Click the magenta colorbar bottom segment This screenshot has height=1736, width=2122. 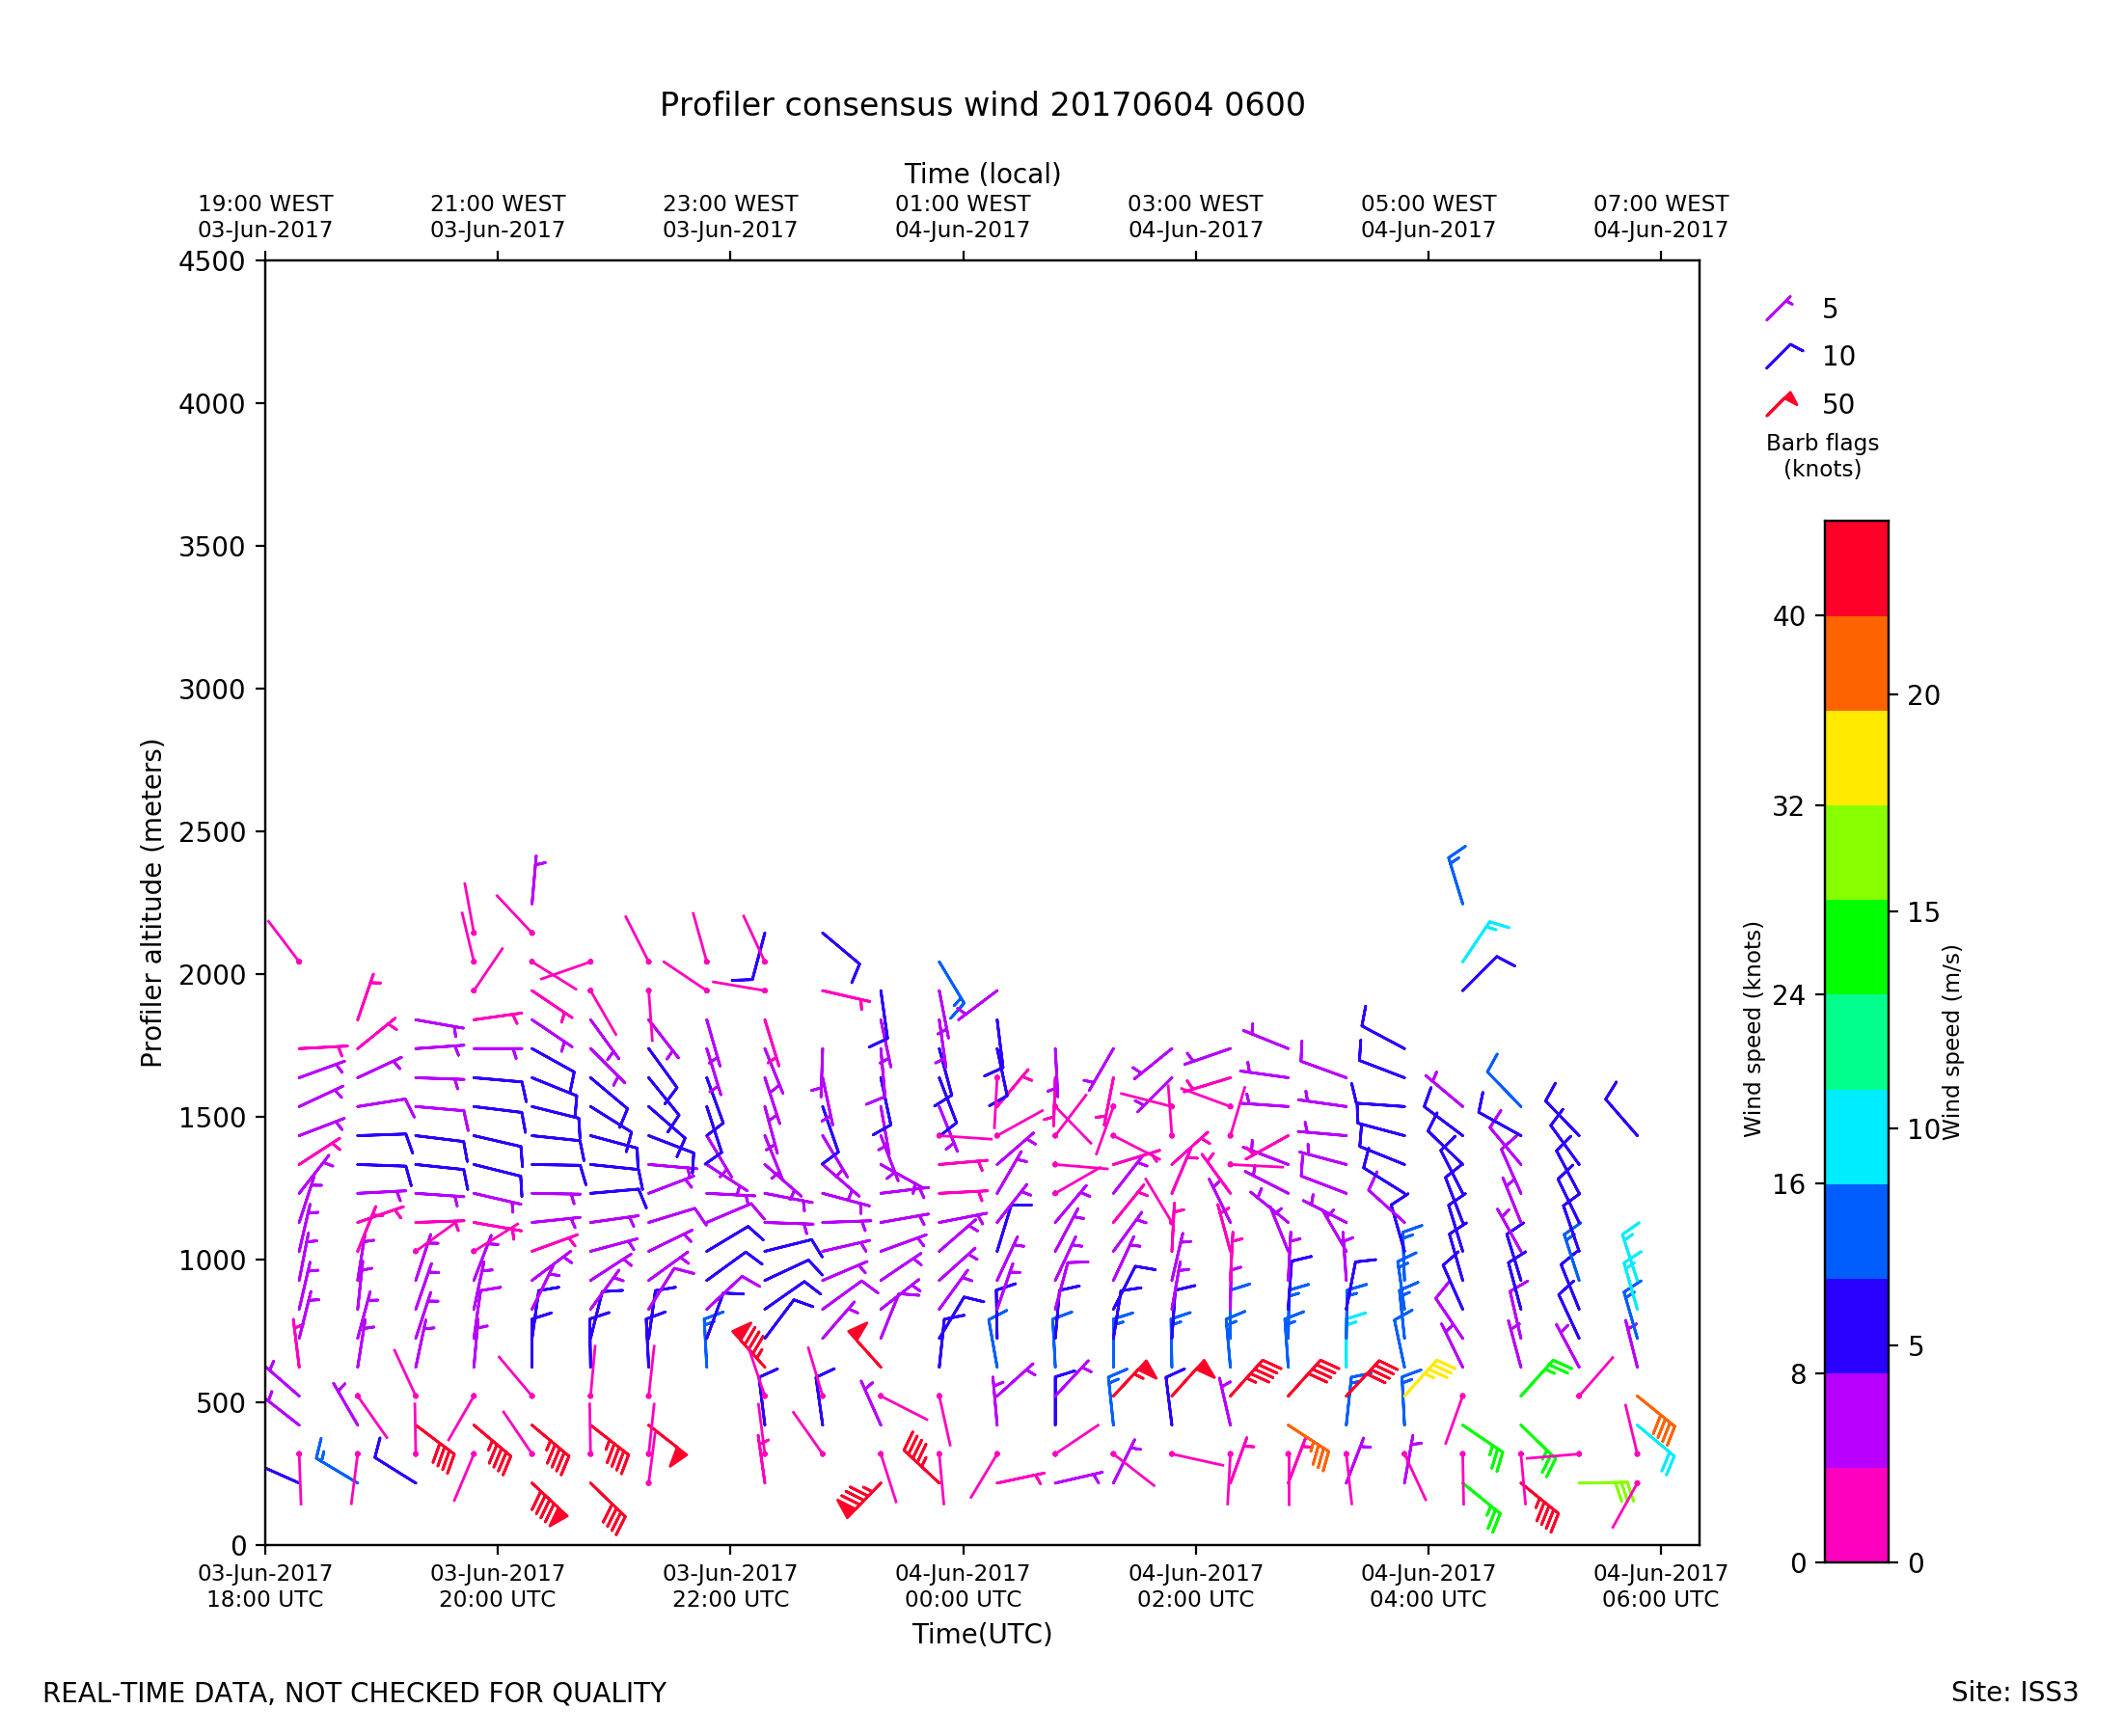1856,1515
